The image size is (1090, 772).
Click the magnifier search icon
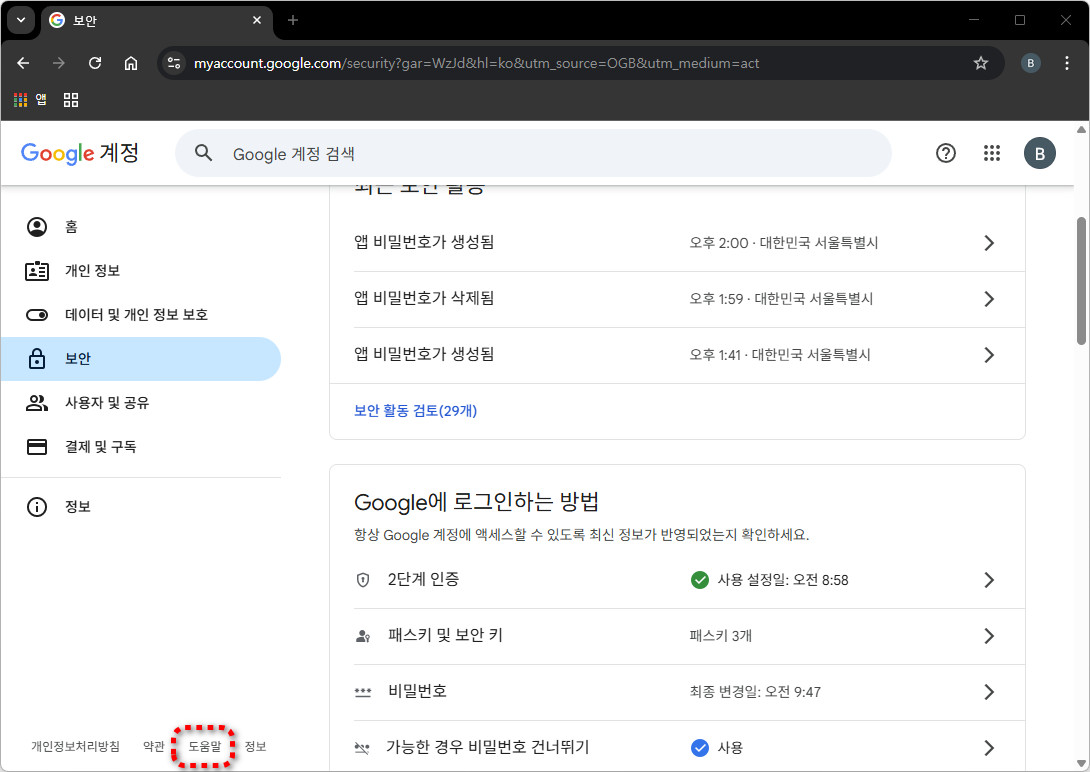point(203,153)
